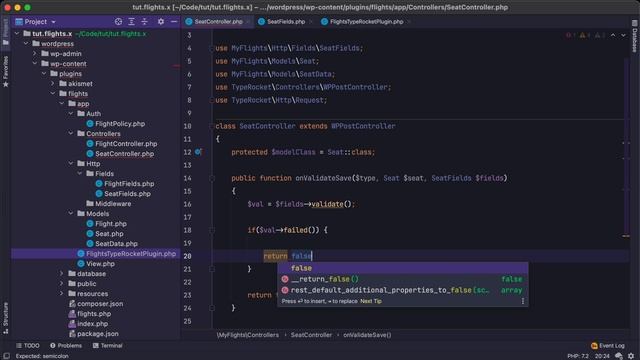
Task: Click the Collapse All icon in Project panel
Action: tap(144, 22)
